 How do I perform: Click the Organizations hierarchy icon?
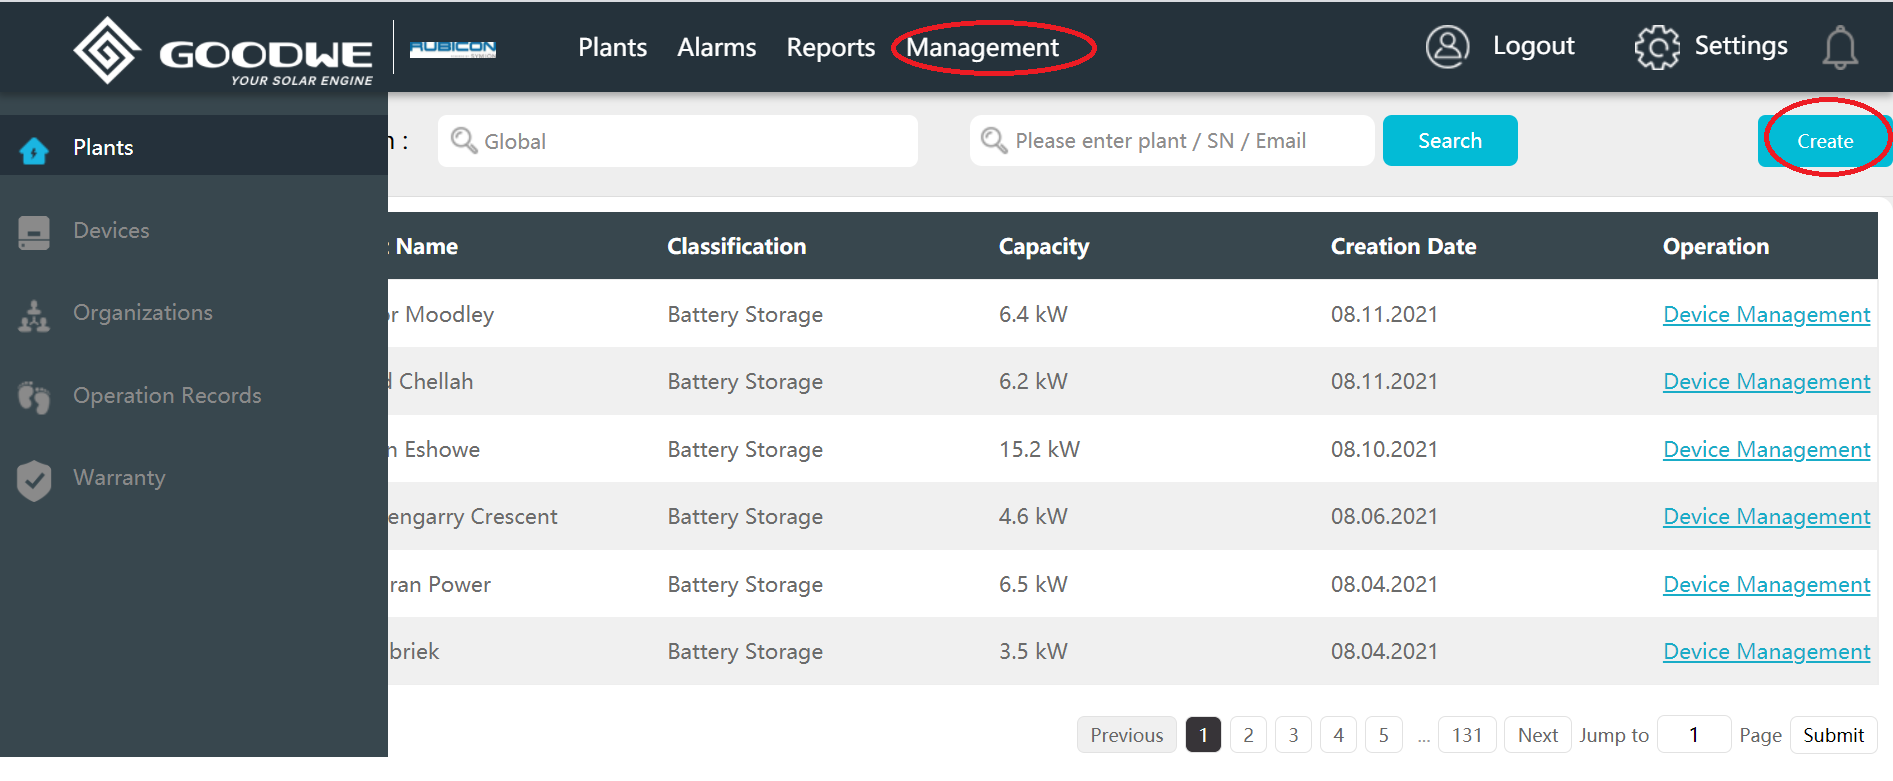point(34,316)
